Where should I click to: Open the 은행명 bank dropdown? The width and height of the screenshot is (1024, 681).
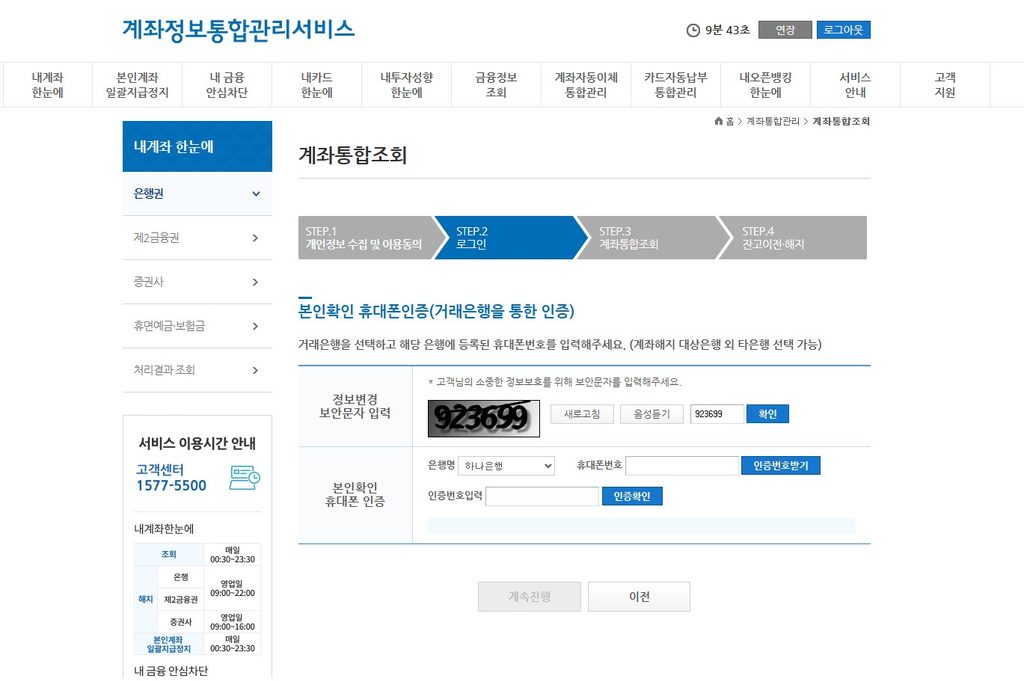(506, 466)
